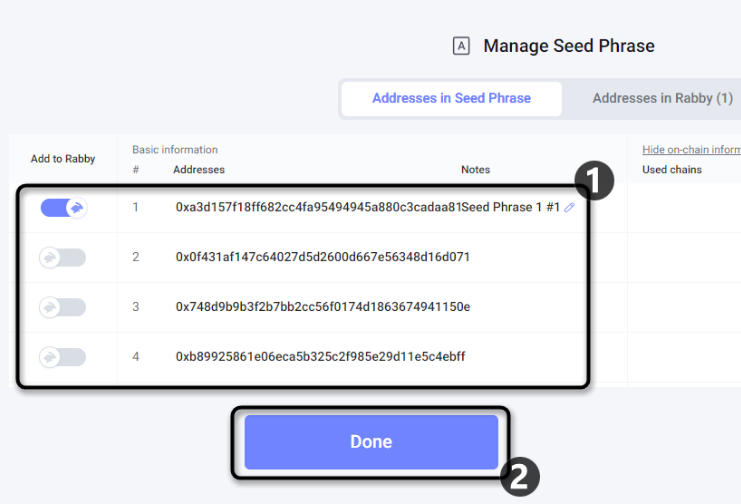Disable the Add to Rabby toggle for address 1

(64, 208)
